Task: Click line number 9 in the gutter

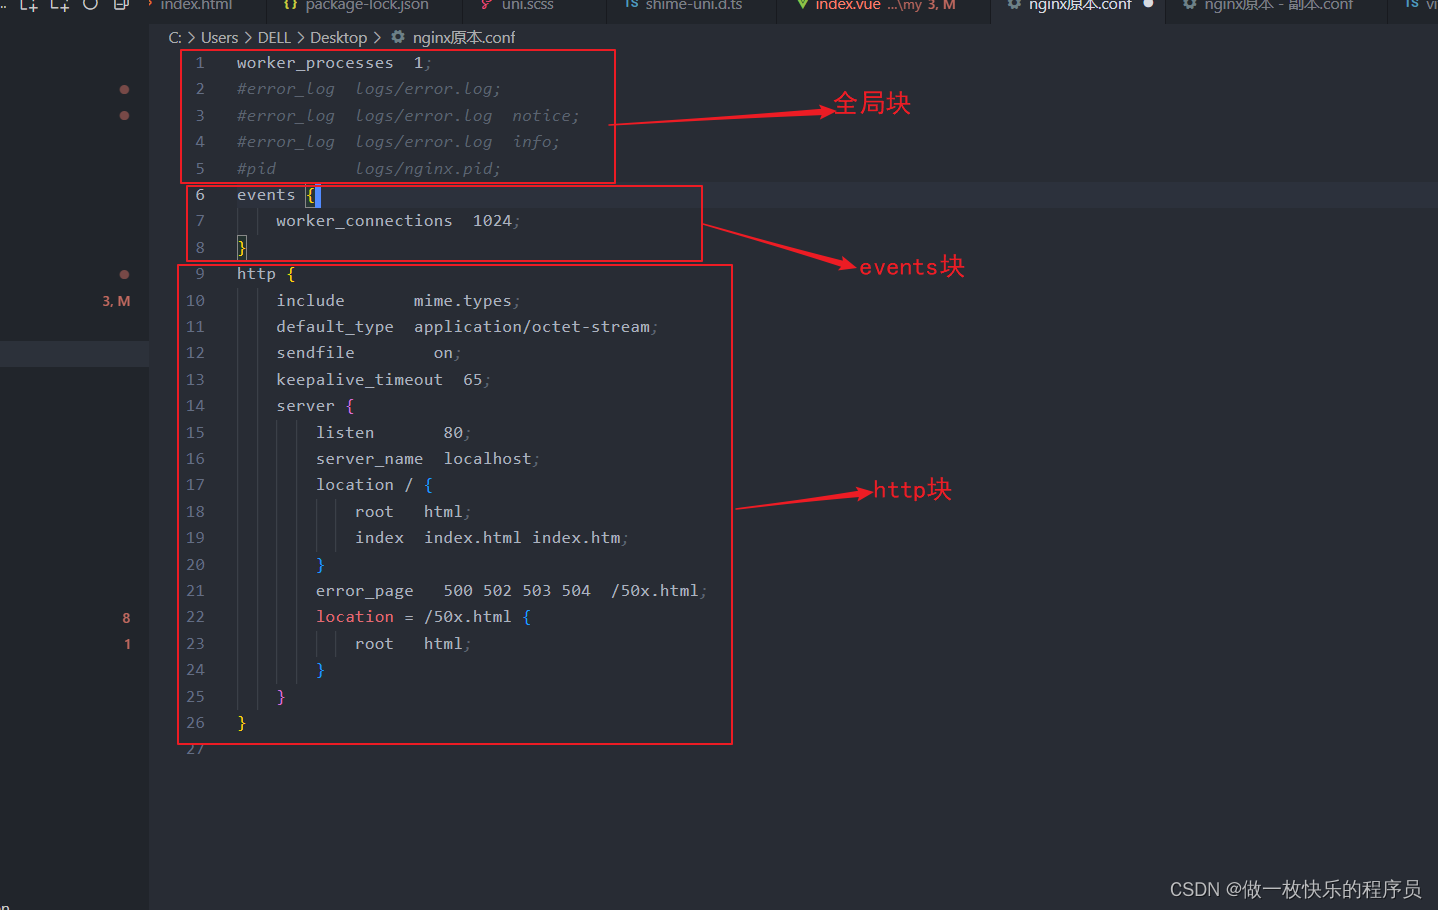Action: pos(200,274)
